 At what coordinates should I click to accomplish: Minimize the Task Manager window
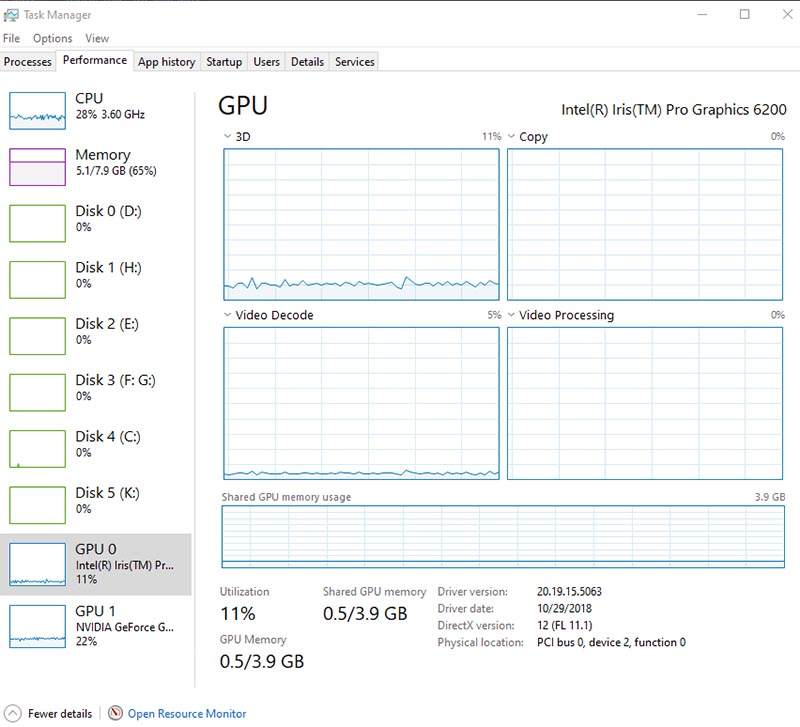(x=703, y=14)
